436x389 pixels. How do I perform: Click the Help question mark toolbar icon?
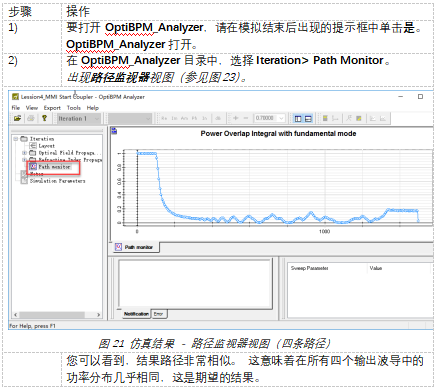(x=44, y=118)
